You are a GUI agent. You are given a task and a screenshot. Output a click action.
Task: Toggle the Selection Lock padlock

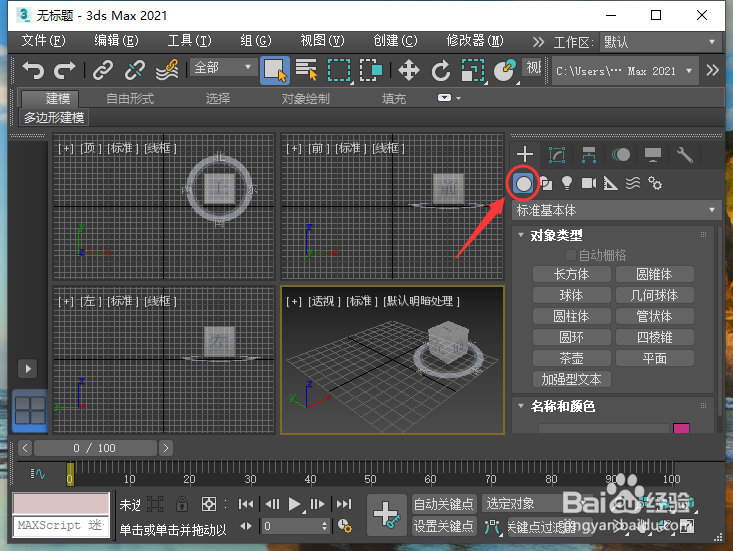(181, 504)
